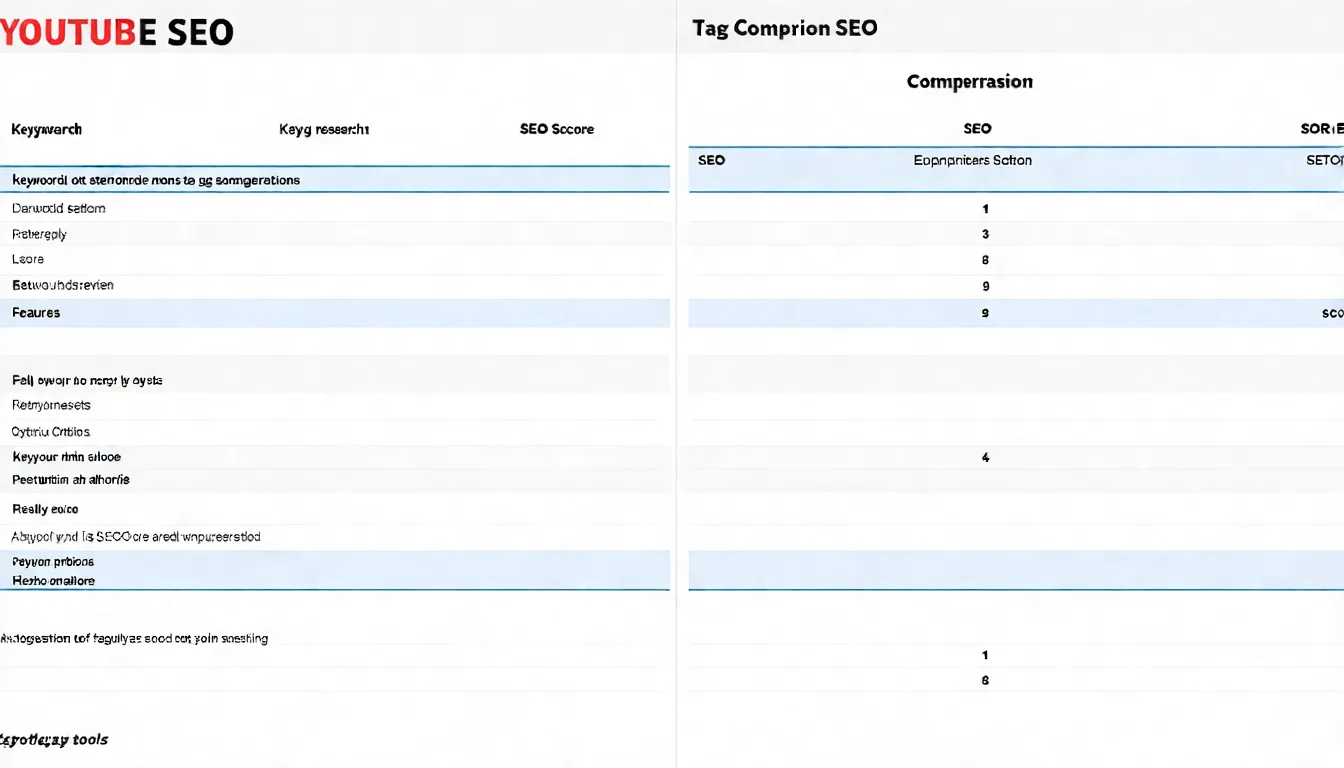The width and height of the screenshot is (1344, 768).
Task: Click the Hezho cmallore entry
Action: [x=53, y=581]
